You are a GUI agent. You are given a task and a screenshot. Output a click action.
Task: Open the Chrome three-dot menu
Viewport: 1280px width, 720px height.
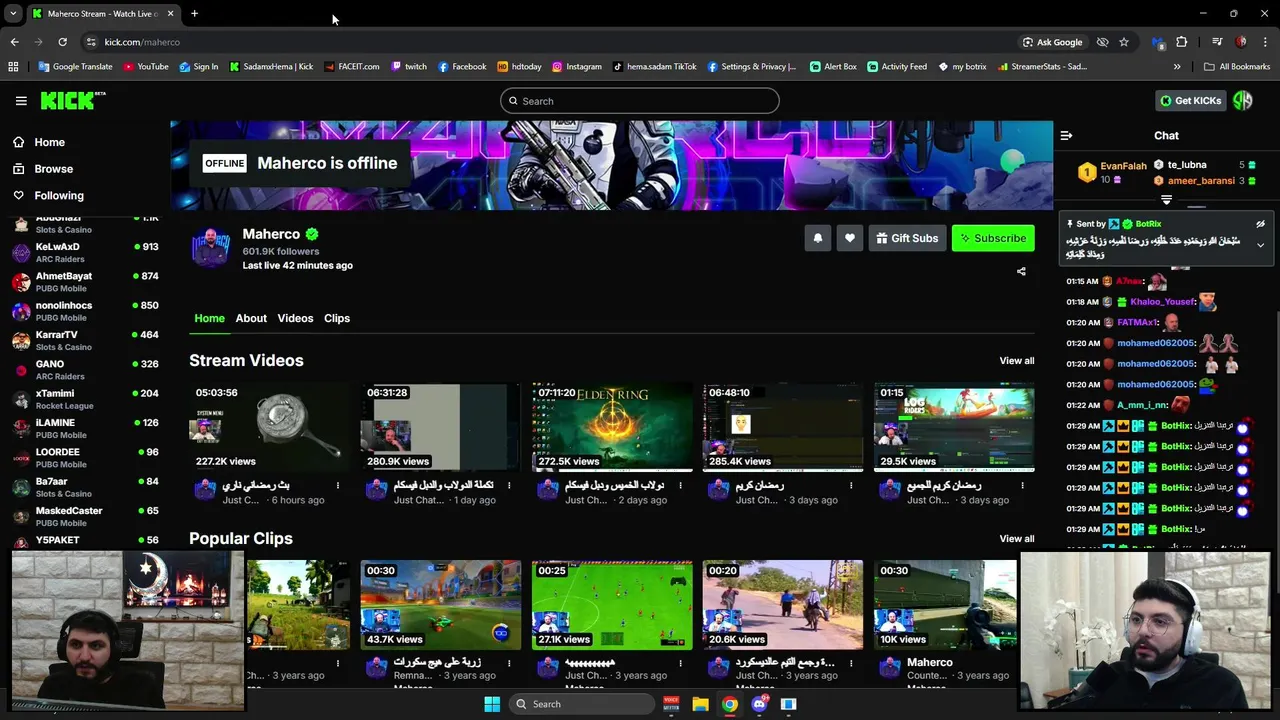1265,42
